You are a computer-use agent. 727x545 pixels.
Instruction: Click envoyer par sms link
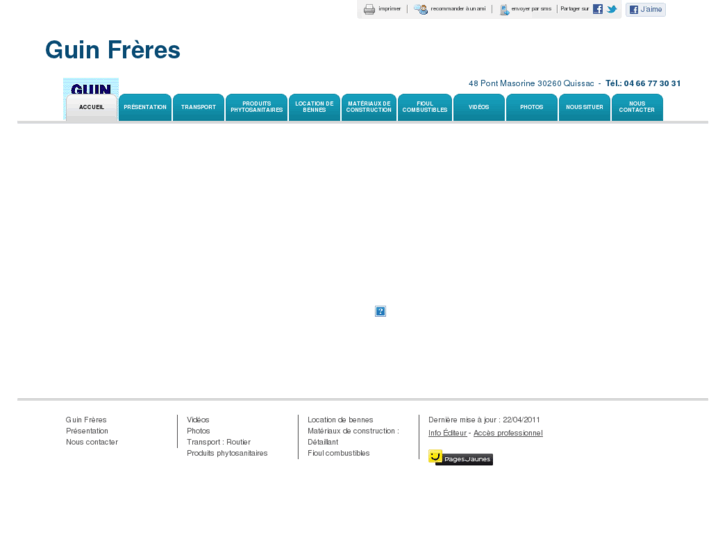(531, 9)
